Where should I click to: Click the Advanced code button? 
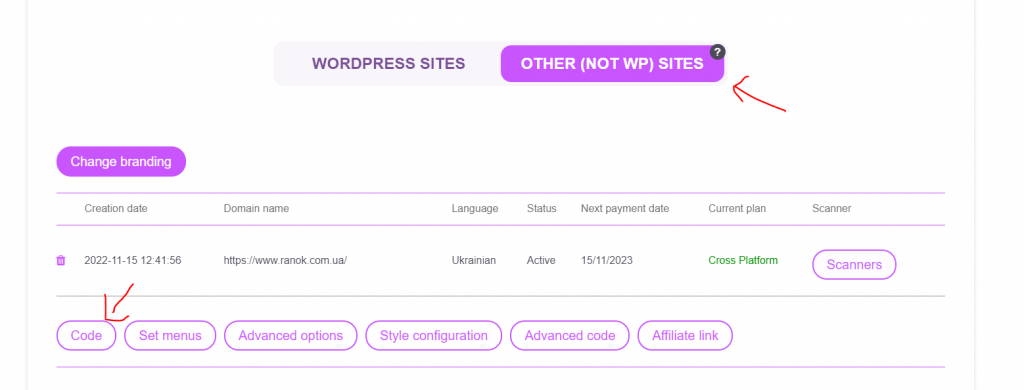point(569,336)
